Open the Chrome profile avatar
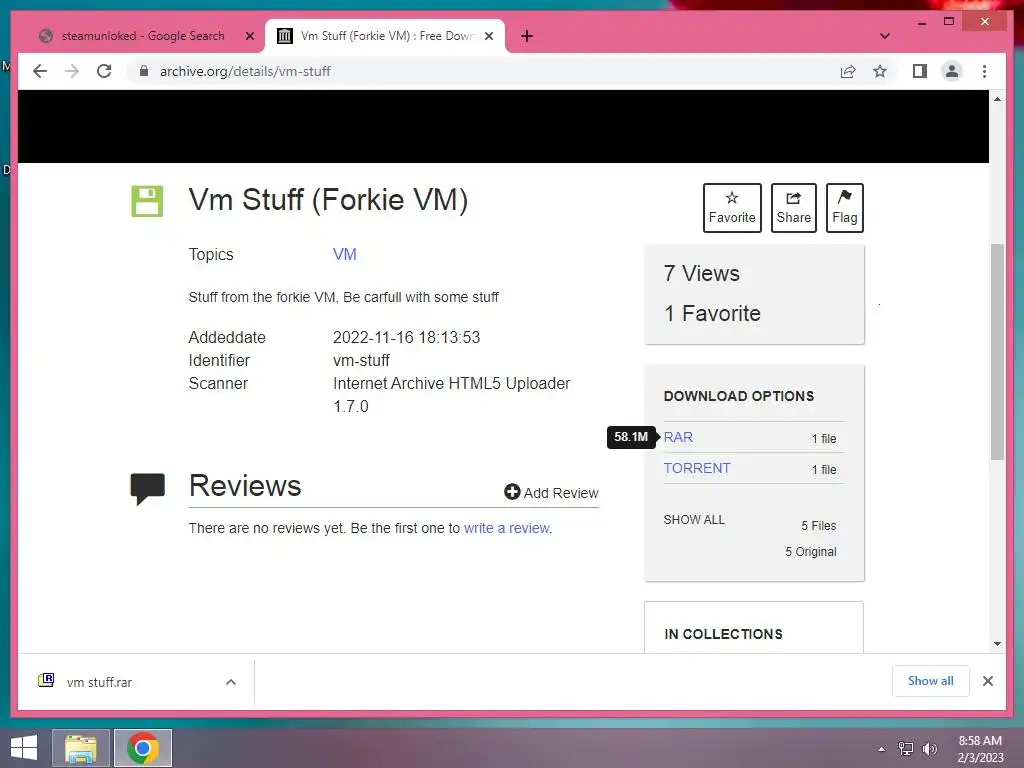 point(952,71)
